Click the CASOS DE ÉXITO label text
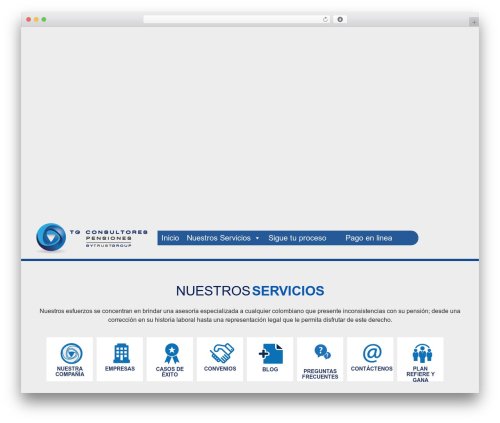Viewport: 500px width, 423px height. pyautogui.click(x=170, y=372)
